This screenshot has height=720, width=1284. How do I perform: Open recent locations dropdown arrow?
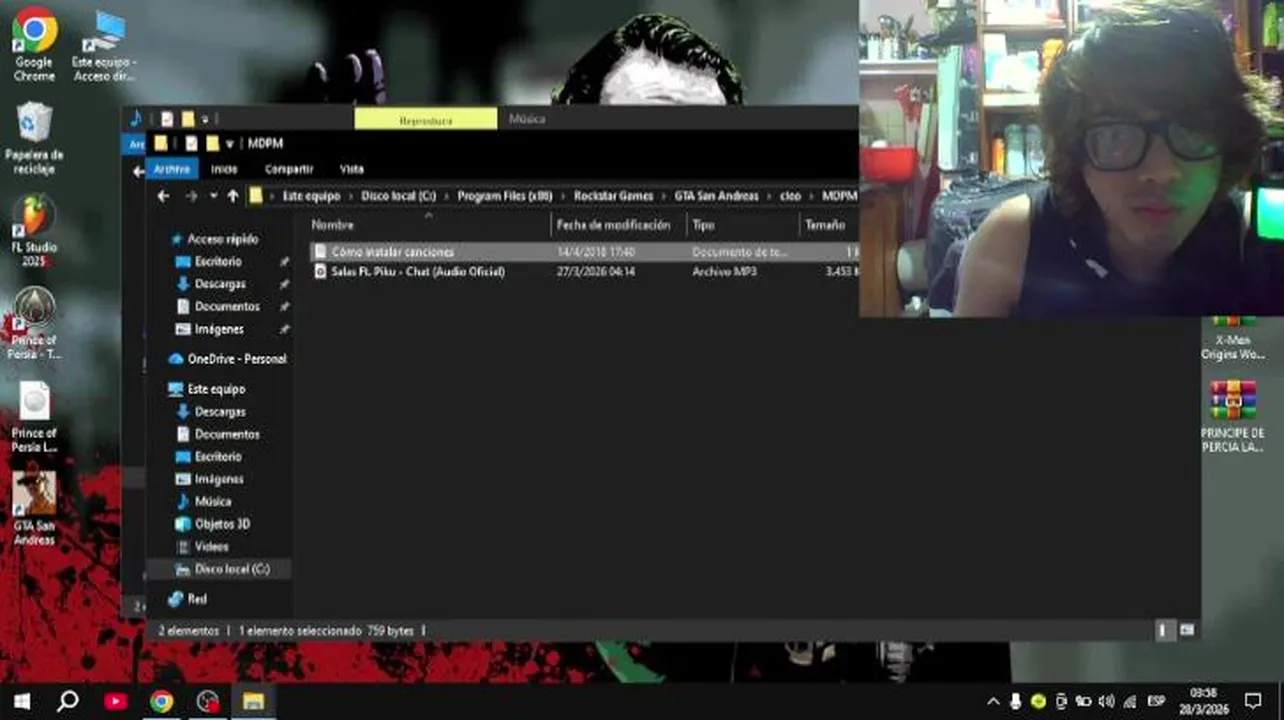point(213,196)
